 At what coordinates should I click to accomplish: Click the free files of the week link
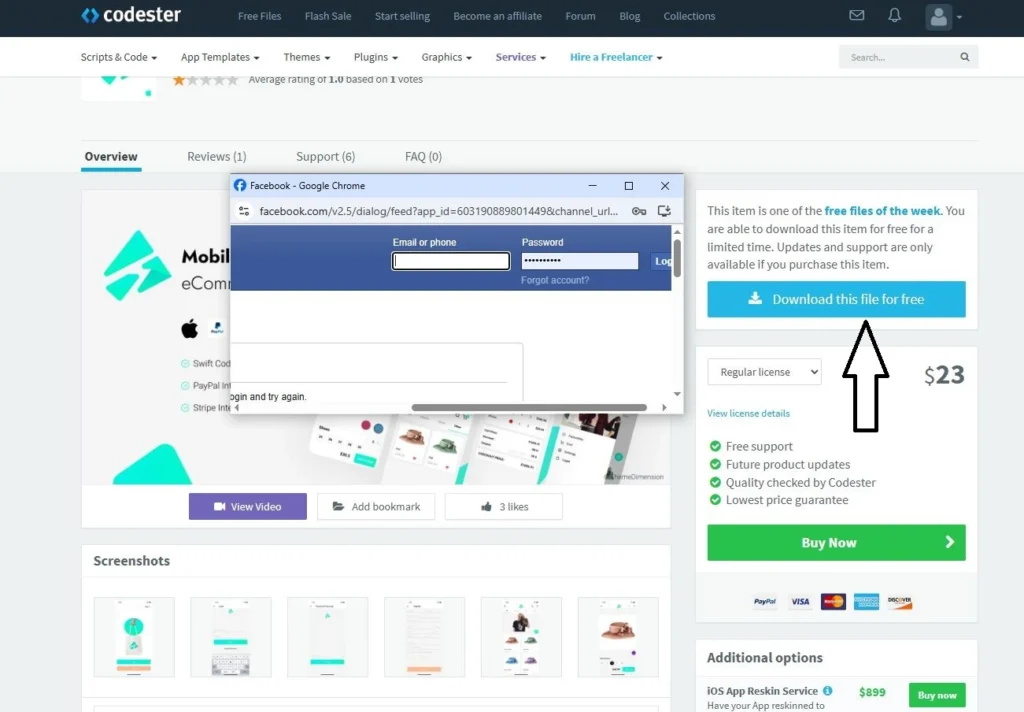(x=882, y=211)
